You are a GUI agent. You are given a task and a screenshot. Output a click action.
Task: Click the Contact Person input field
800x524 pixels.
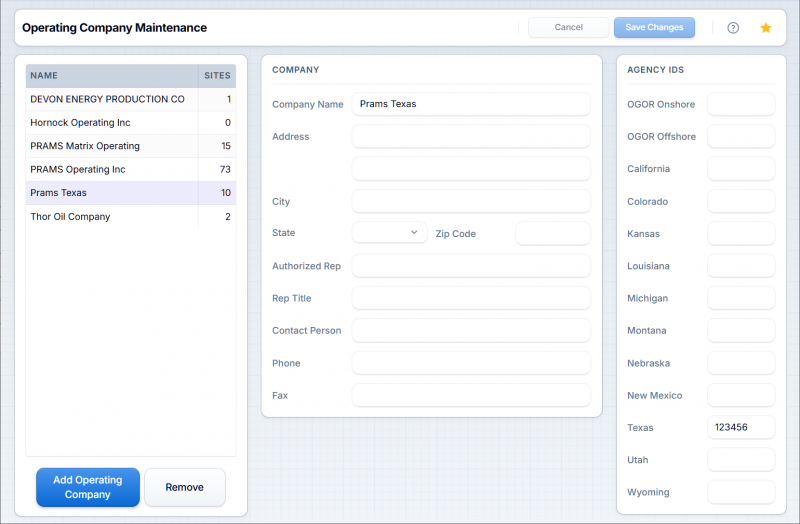click(x=471, y=330)
